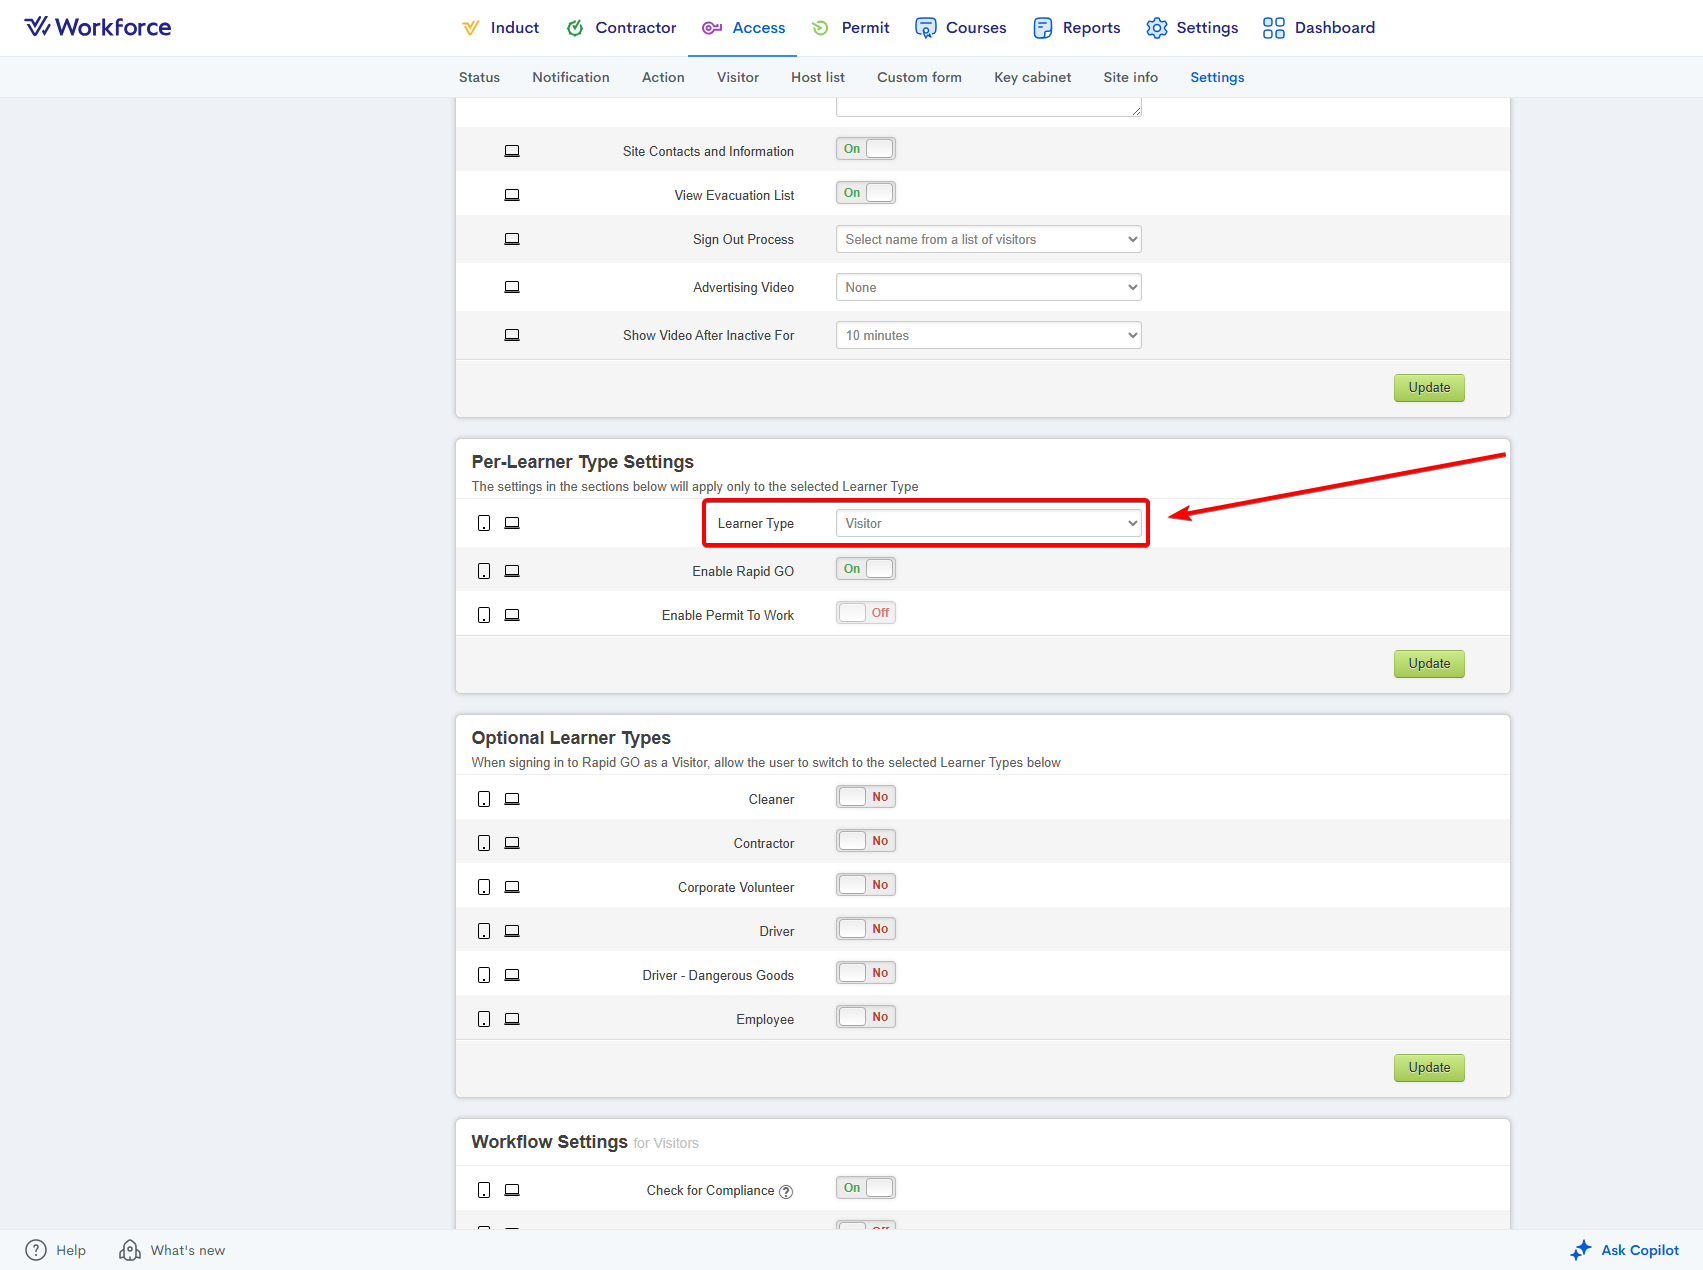Click Update button in Optional Learner Types
Screen dimensions: 1703x1270
click(x=1428, y=1067)
